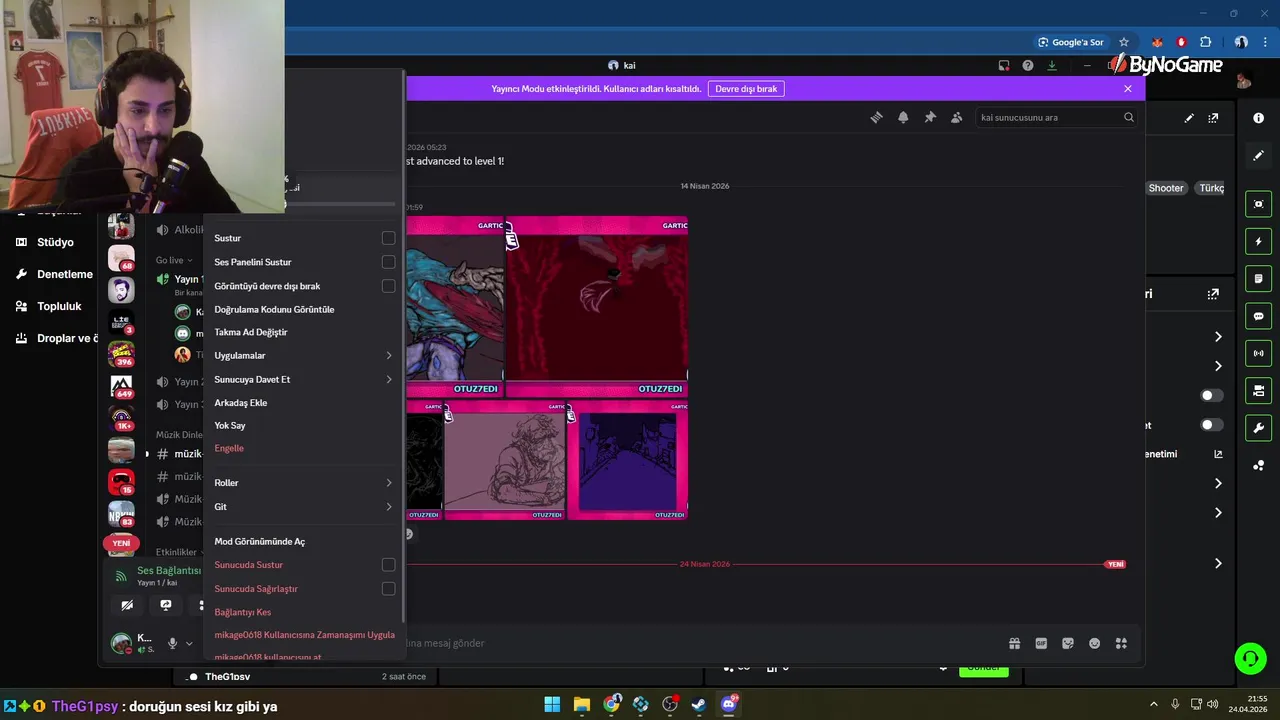The width and height of the screenshot is (1280, 720).
Task: Open notification settings bell icon
Action: click(903, 117)
